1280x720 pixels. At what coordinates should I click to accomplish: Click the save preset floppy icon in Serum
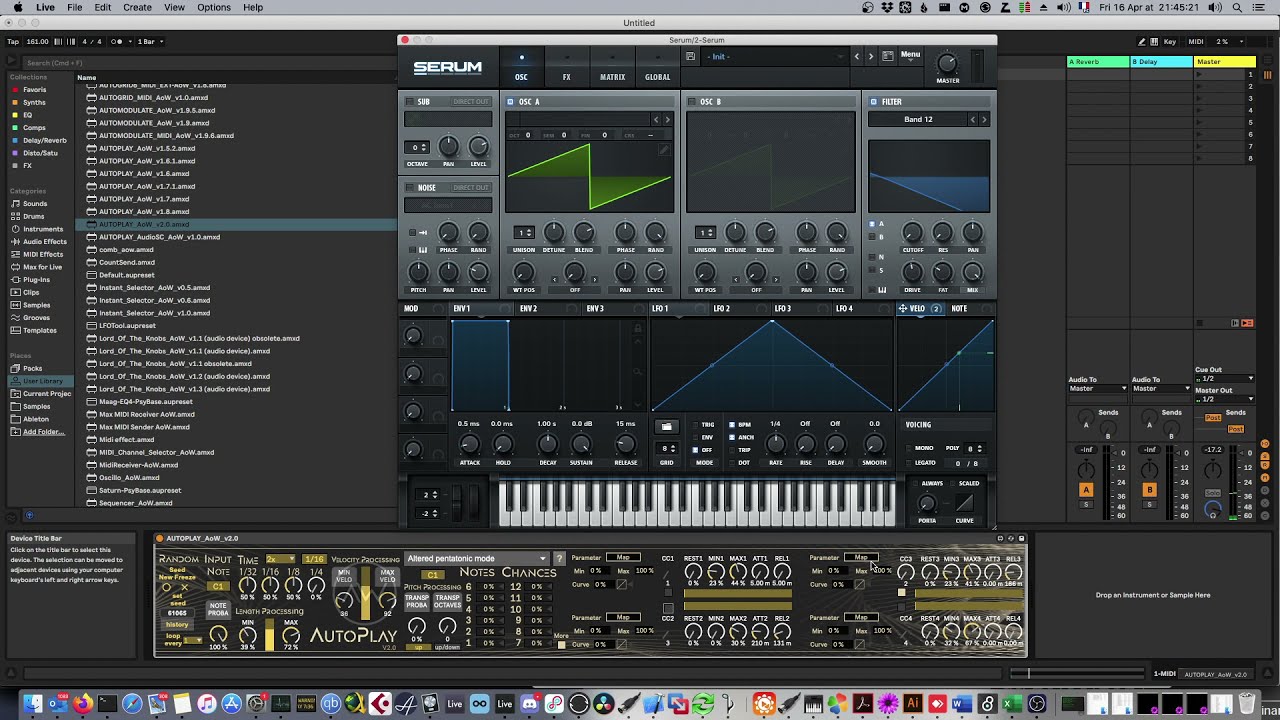[690, 56]
